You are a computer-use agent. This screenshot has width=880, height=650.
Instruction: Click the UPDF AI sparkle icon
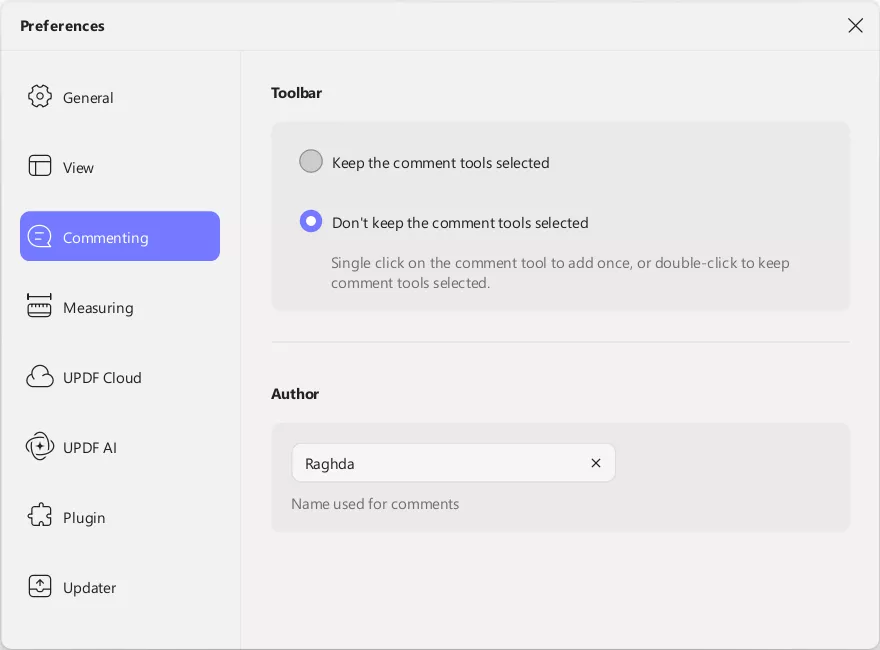click(40, 447)
